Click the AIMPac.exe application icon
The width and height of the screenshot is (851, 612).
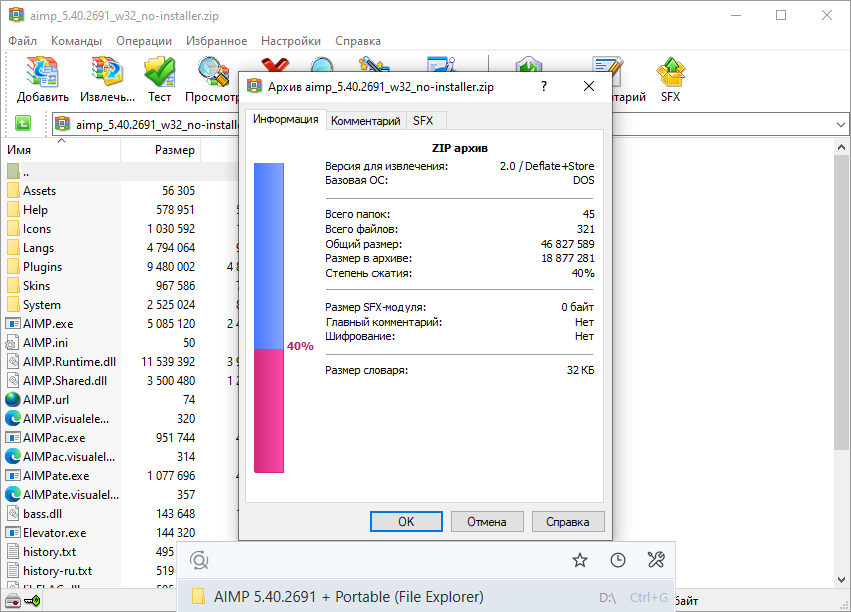(13, 437)
